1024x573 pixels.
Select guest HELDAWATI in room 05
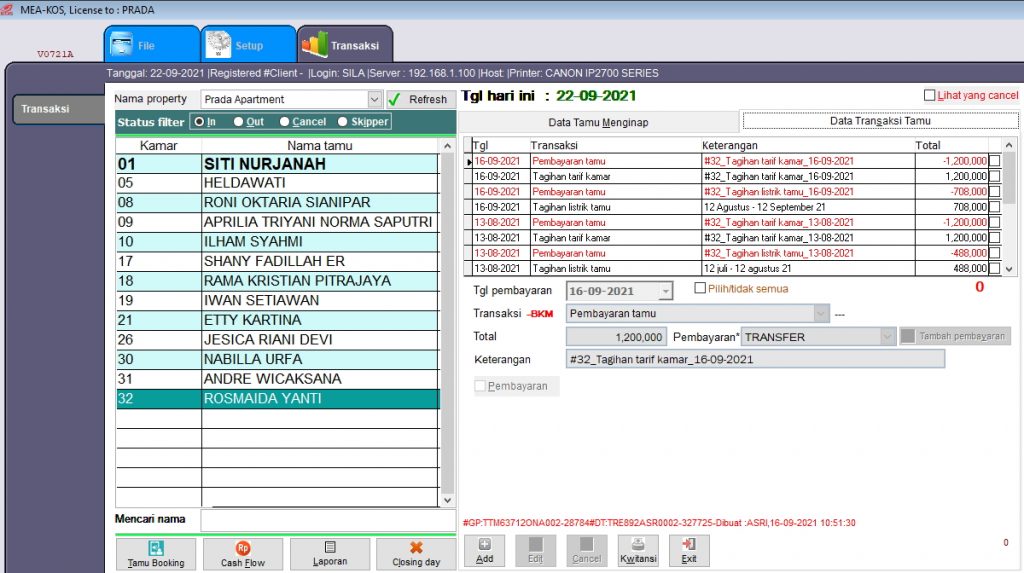278,183
